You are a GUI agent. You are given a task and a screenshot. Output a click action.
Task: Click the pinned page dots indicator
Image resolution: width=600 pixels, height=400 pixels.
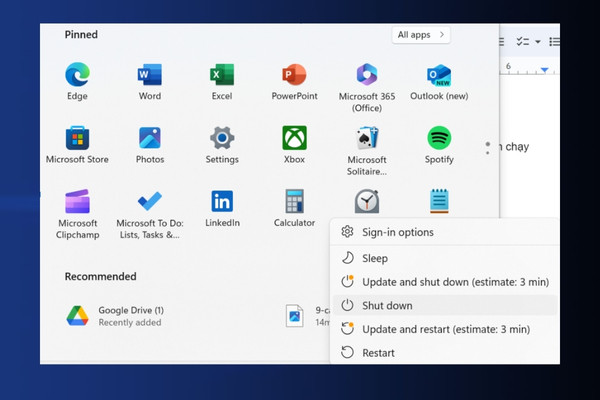(488, 148)
